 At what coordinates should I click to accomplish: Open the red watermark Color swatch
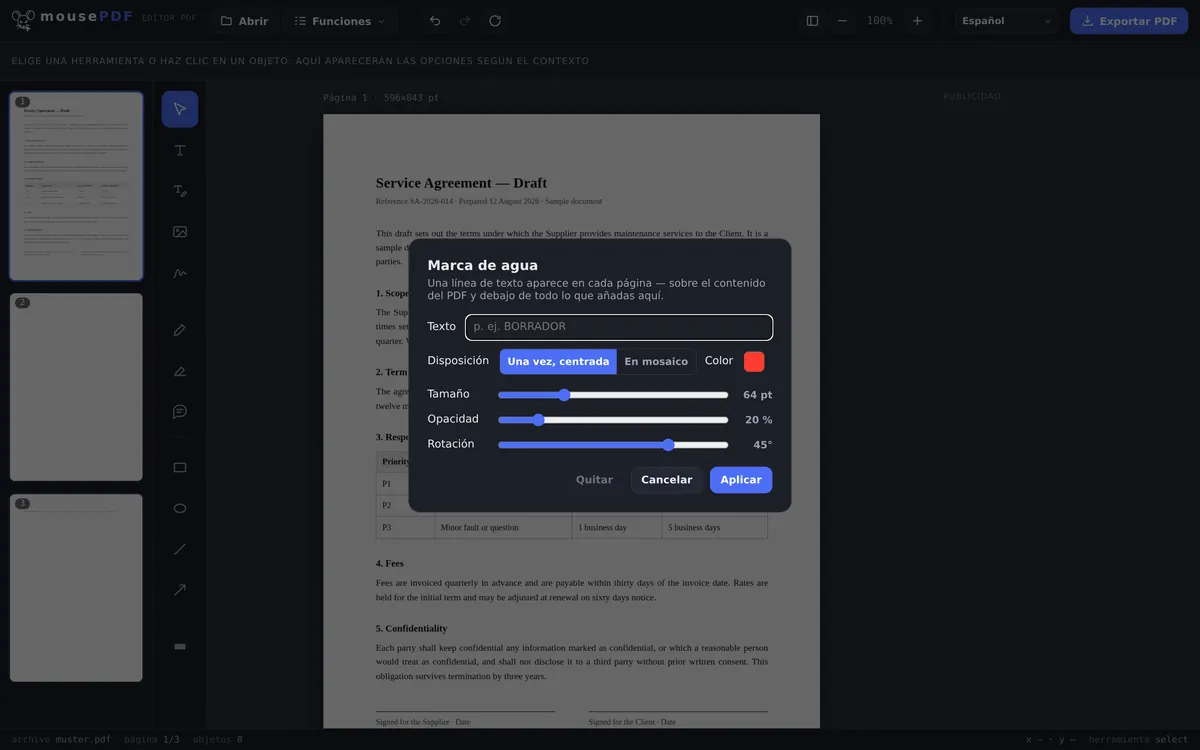tap(754, 361)
